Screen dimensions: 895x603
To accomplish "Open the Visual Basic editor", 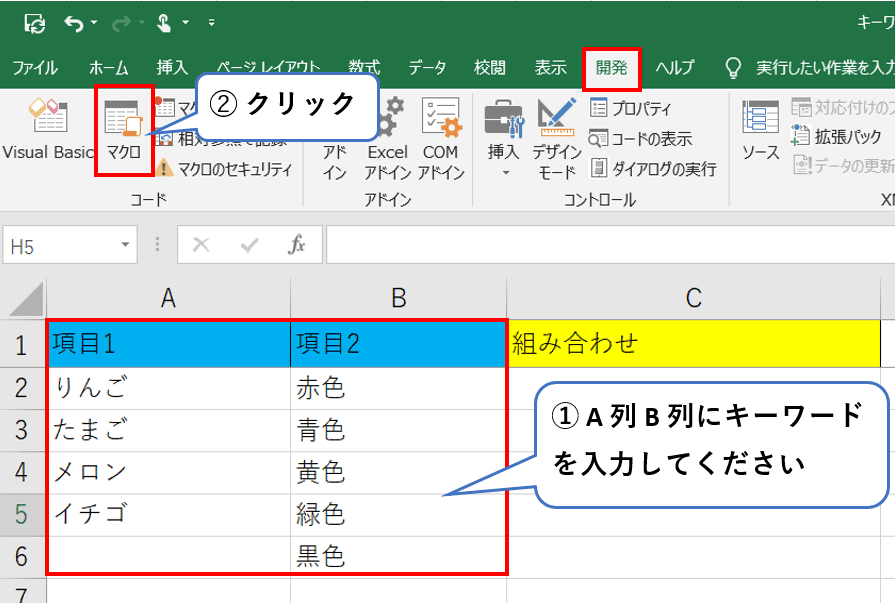I will (x=46, y=130).
